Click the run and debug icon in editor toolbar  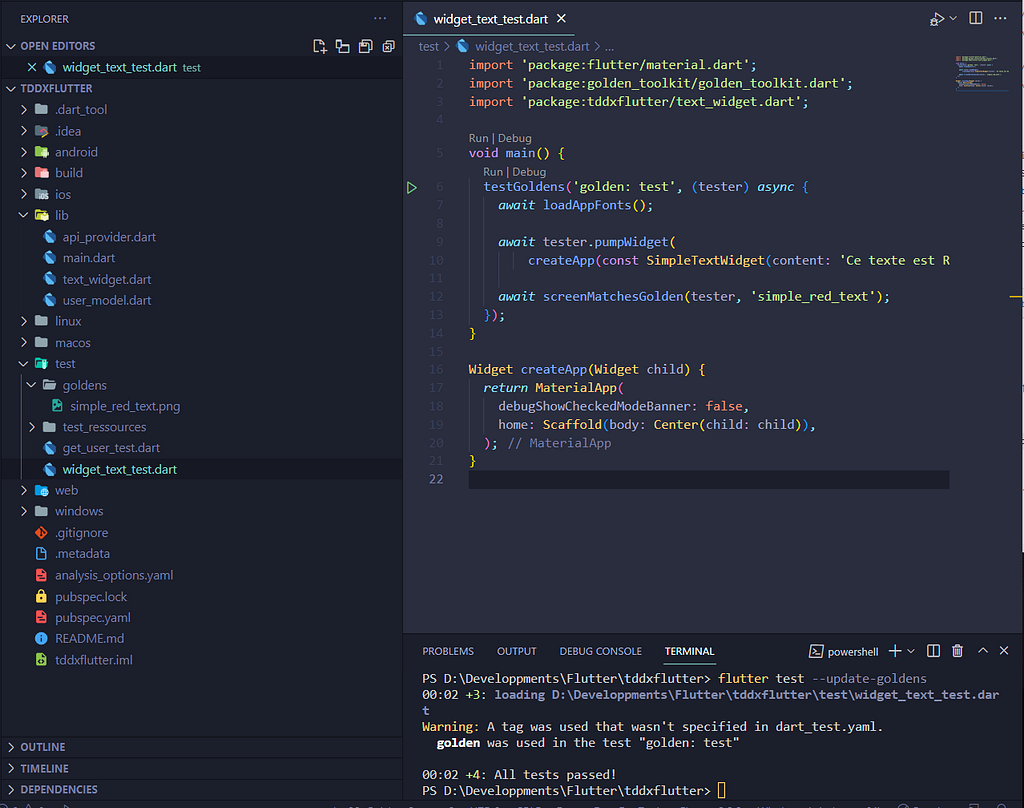pyautogui.click(x=937, y=19)
